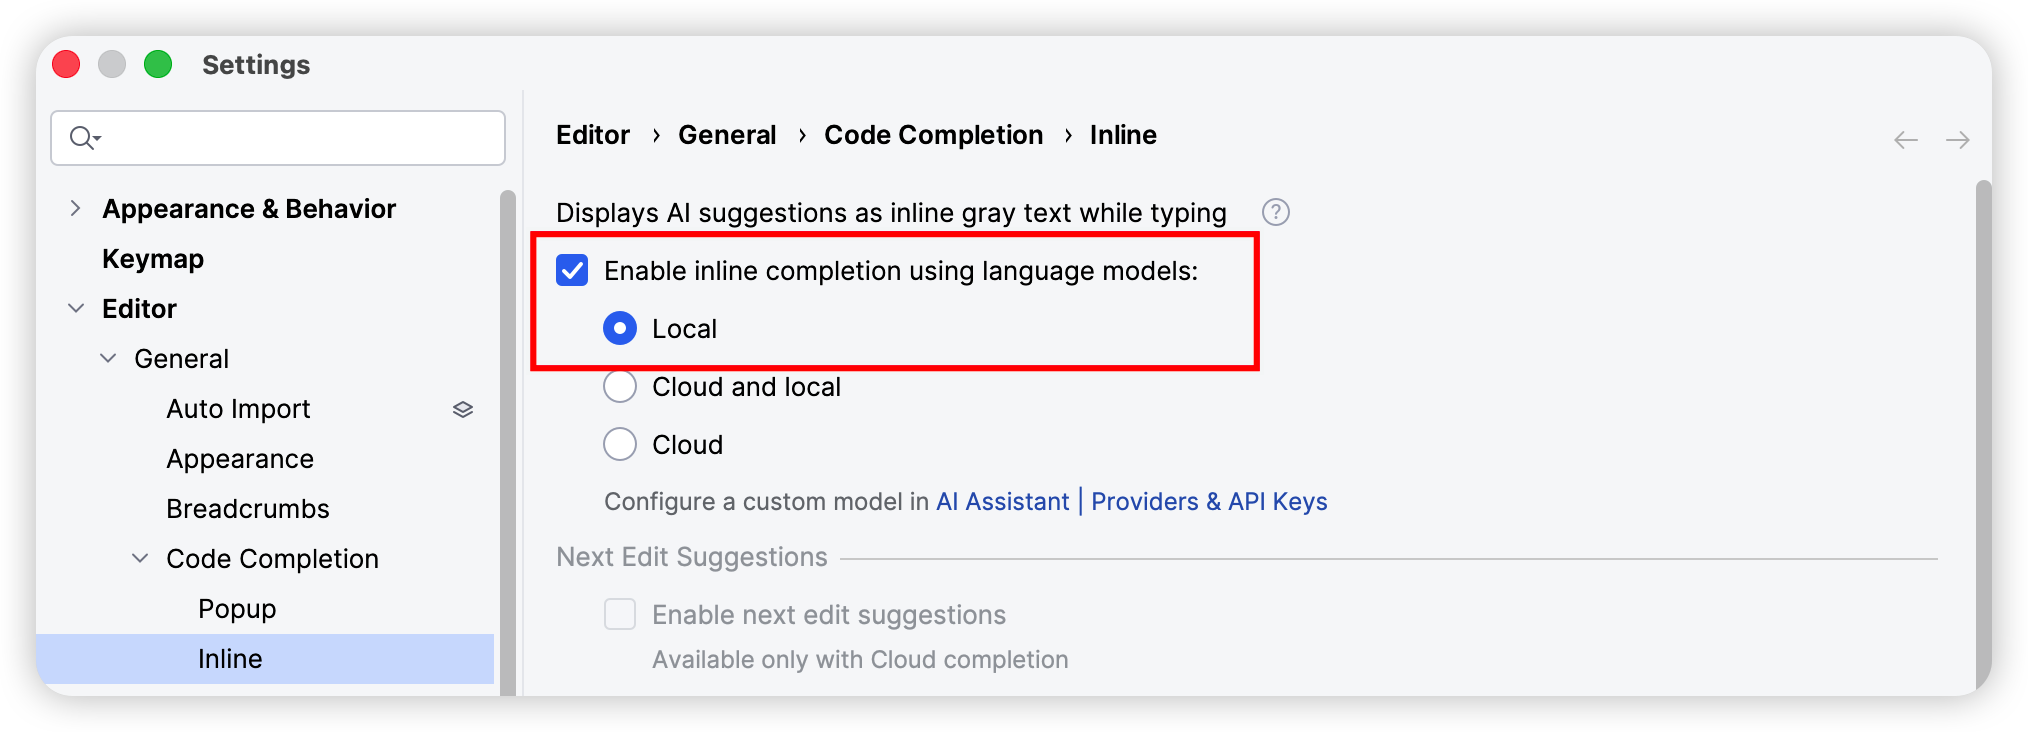Viewport: 2028px width, 732px height.
Task: Collapse the Editor tree node
Action: coord(75,308)
